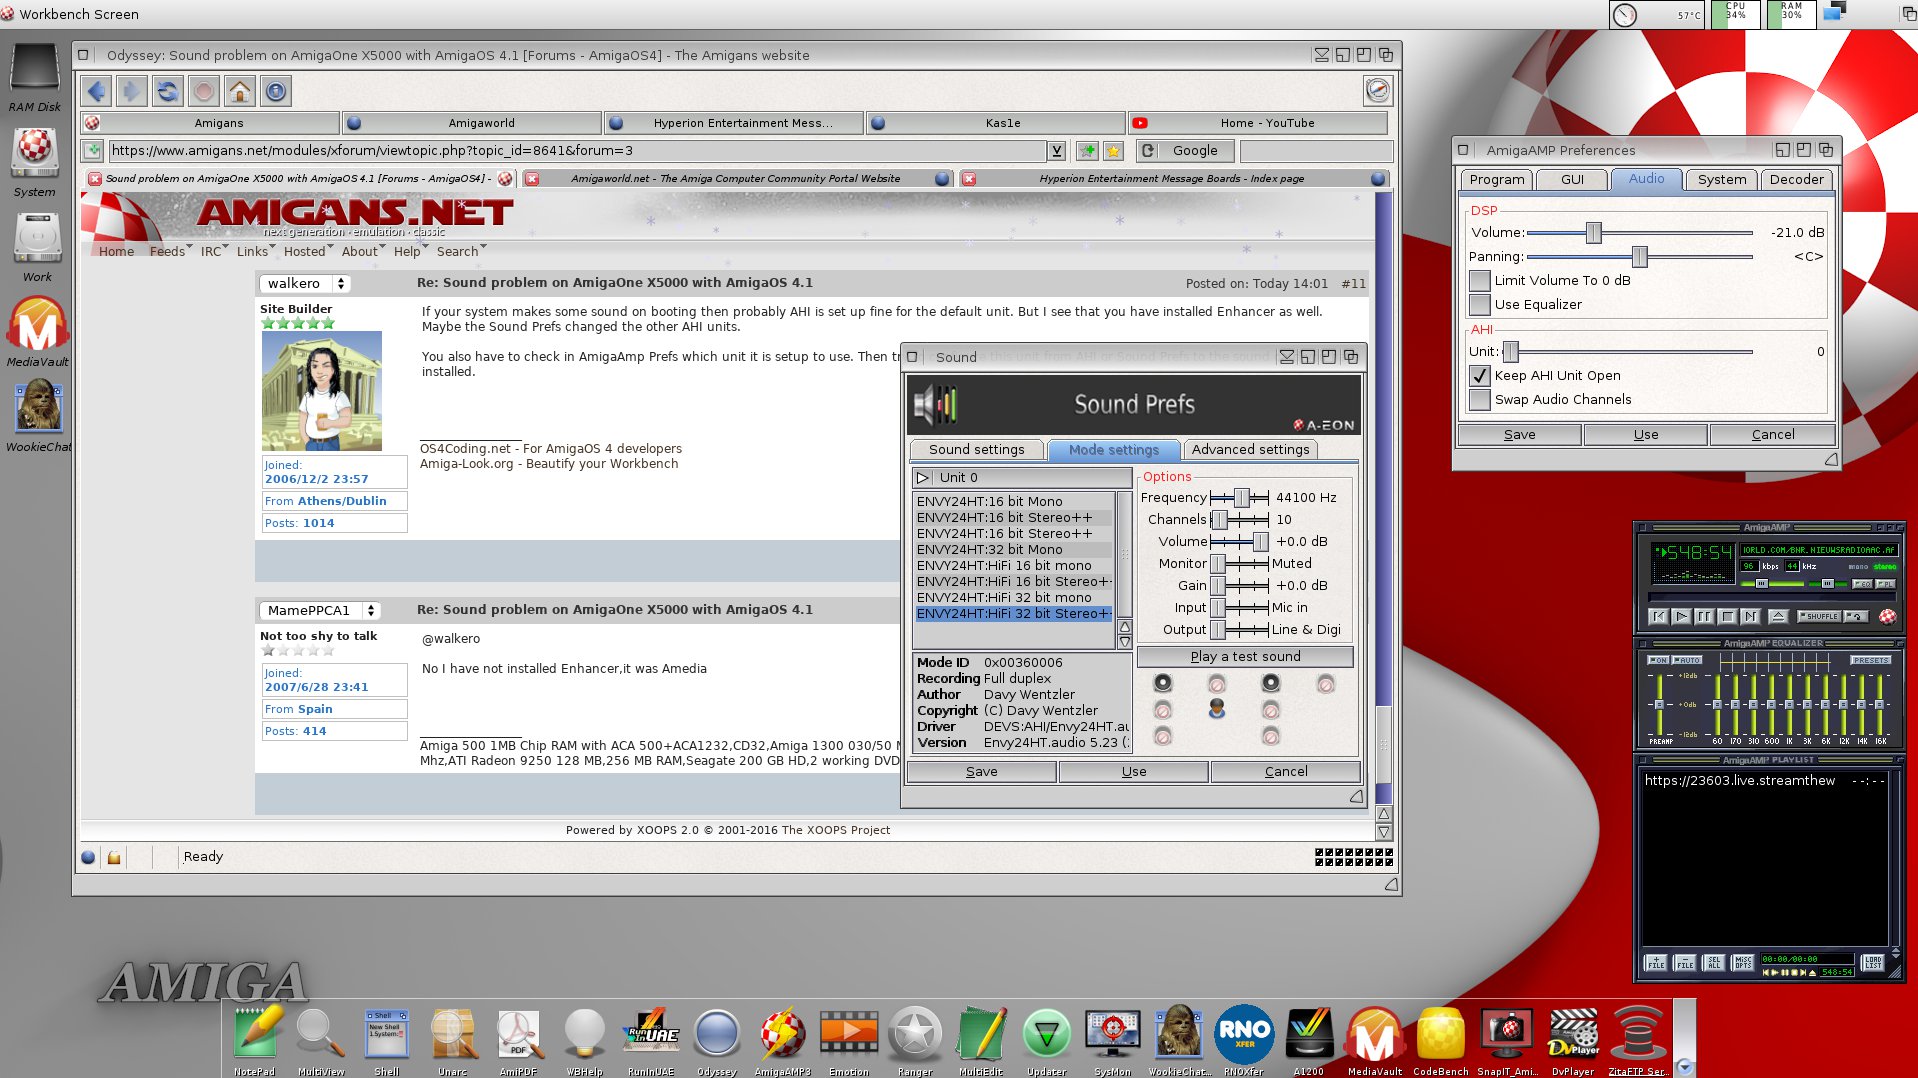1918x1078 pixels.
Task: Open About menu on Amigans site
Action: tap(362, 252)
